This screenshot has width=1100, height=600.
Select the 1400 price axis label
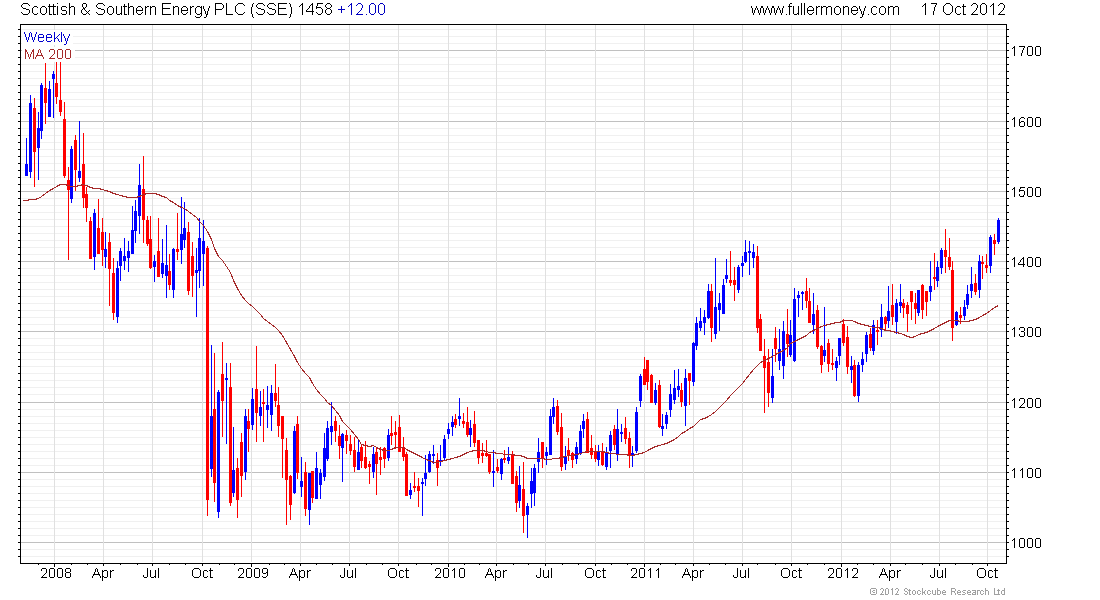[x=1026, y=262]
